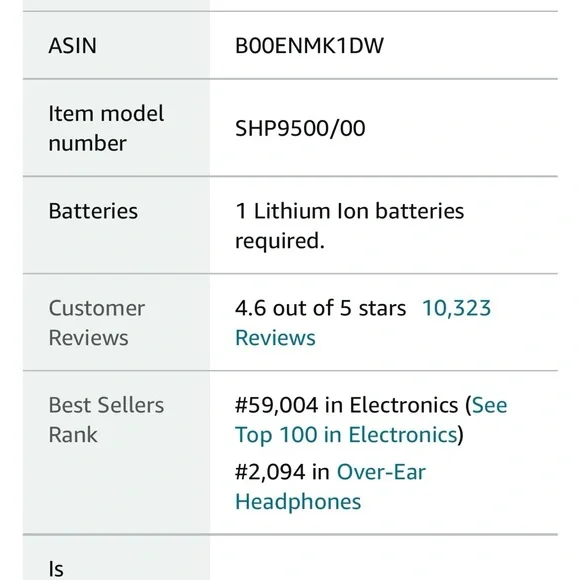Screen dimensions: 580x580
Task: Click the empty value cell beside Is
Action: tap(384, 558)
